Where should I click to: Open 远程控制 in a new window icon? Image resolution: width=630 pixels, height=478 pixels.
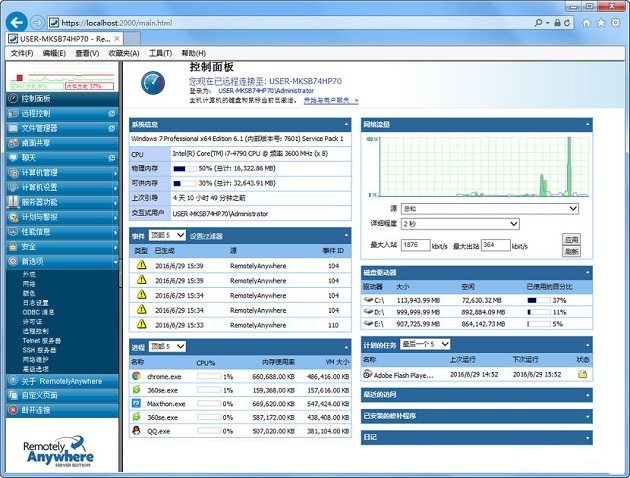(x=110, y=113)
